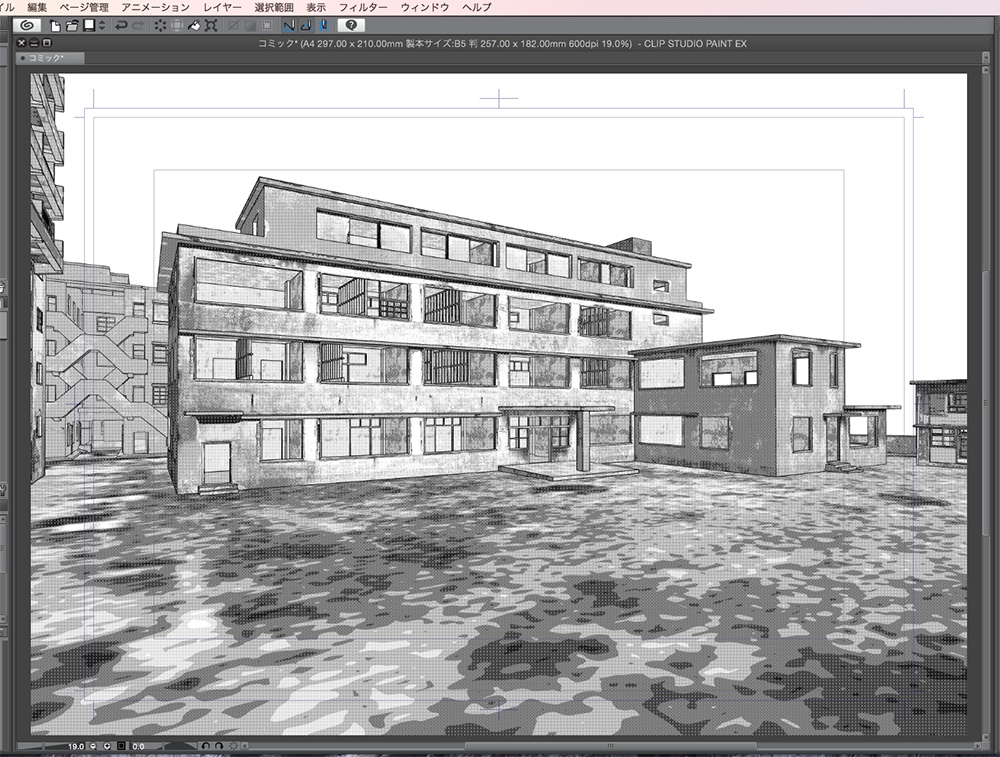Screen dimensions: 1000x757
Task: Open the ページ管理 menu
Action: (x=84, y=7)
